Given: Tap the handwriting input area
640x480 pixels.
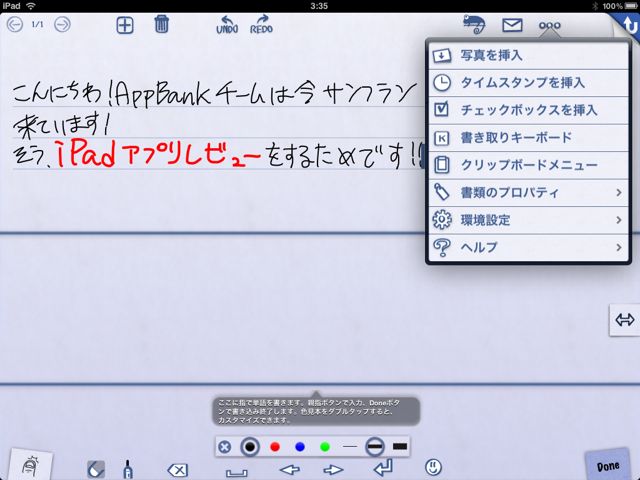Looking at the screenshot, I should [320, 309].
